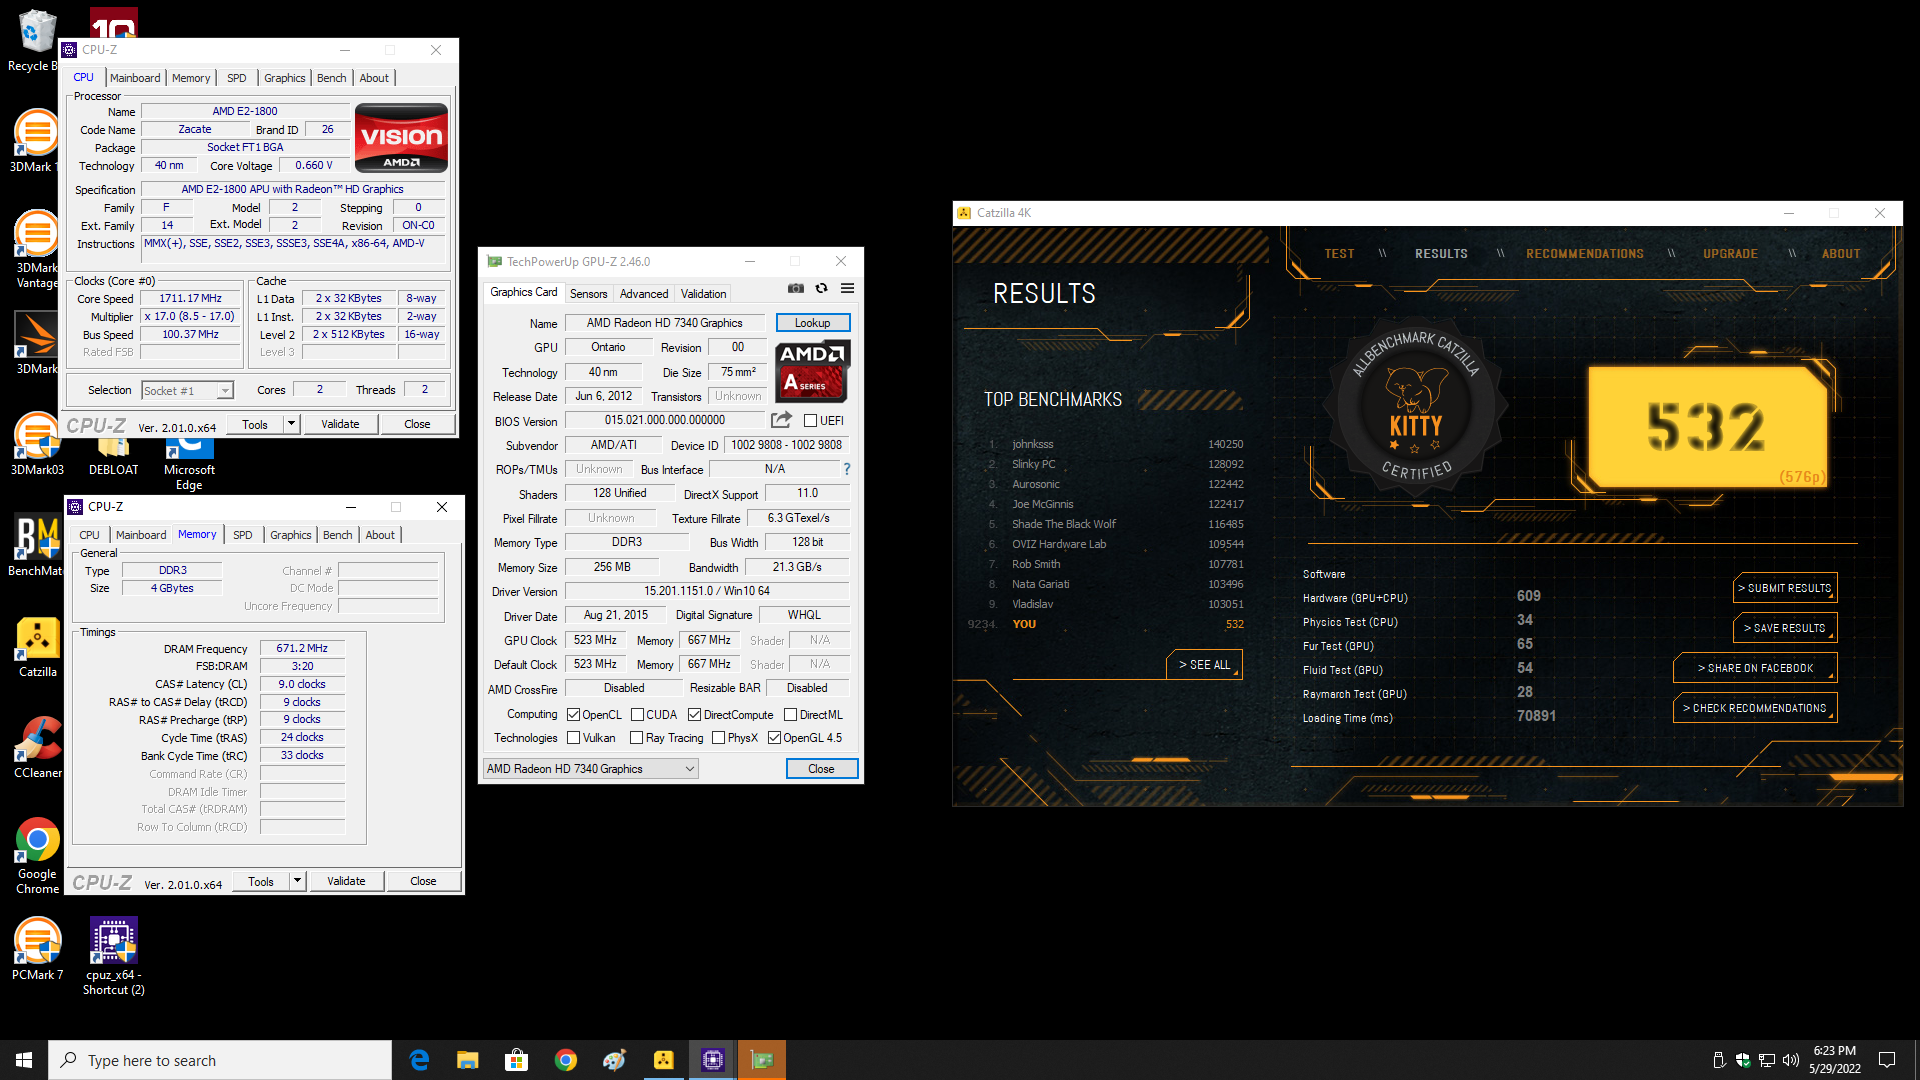Open Windows Start menu
The height and width of the screenshot is (1080, 1920).
click(24, 1060)
